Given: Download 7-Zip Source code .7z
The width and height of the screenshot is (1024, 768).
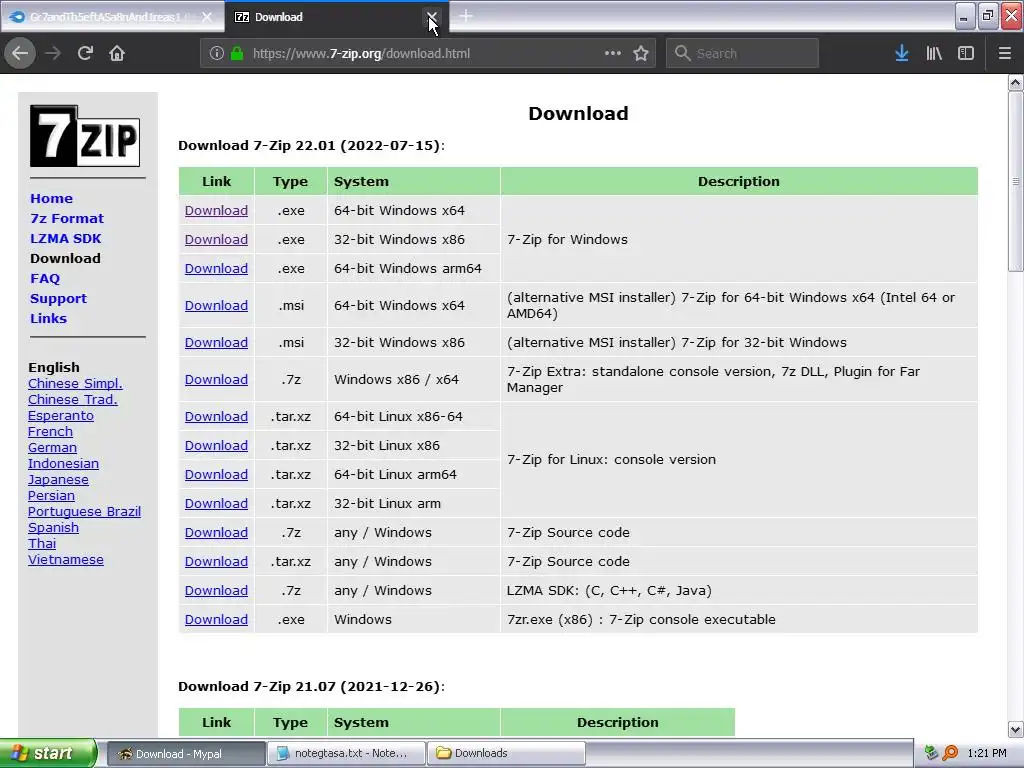Looking at the screenshot, I should coord(216,533).
